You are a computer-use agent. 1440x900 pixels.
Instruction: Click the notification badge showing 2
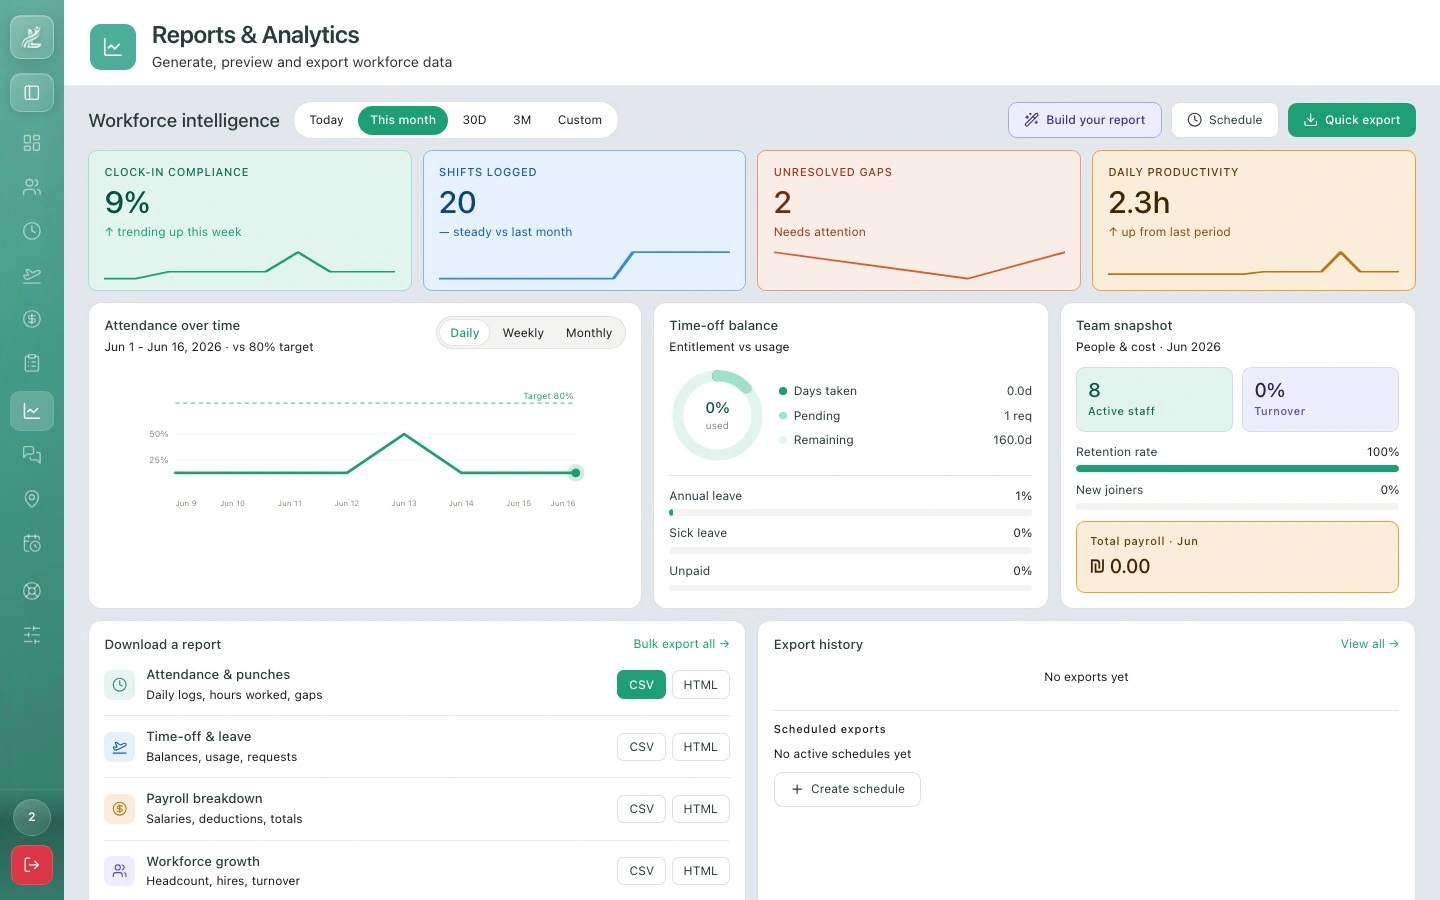pos(32,817)
